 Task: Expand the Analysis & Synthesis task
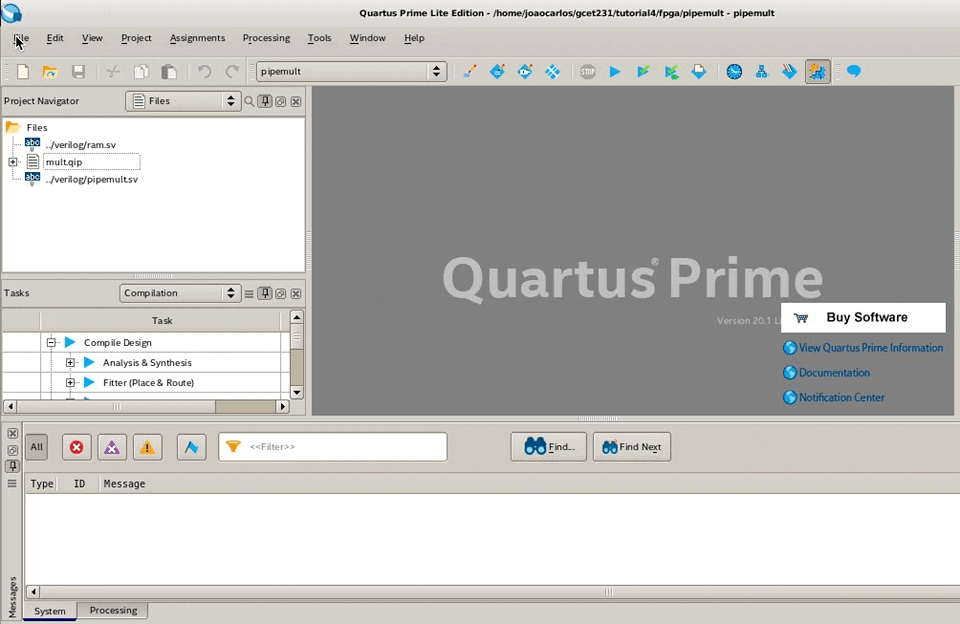click(x=70, y=363)
